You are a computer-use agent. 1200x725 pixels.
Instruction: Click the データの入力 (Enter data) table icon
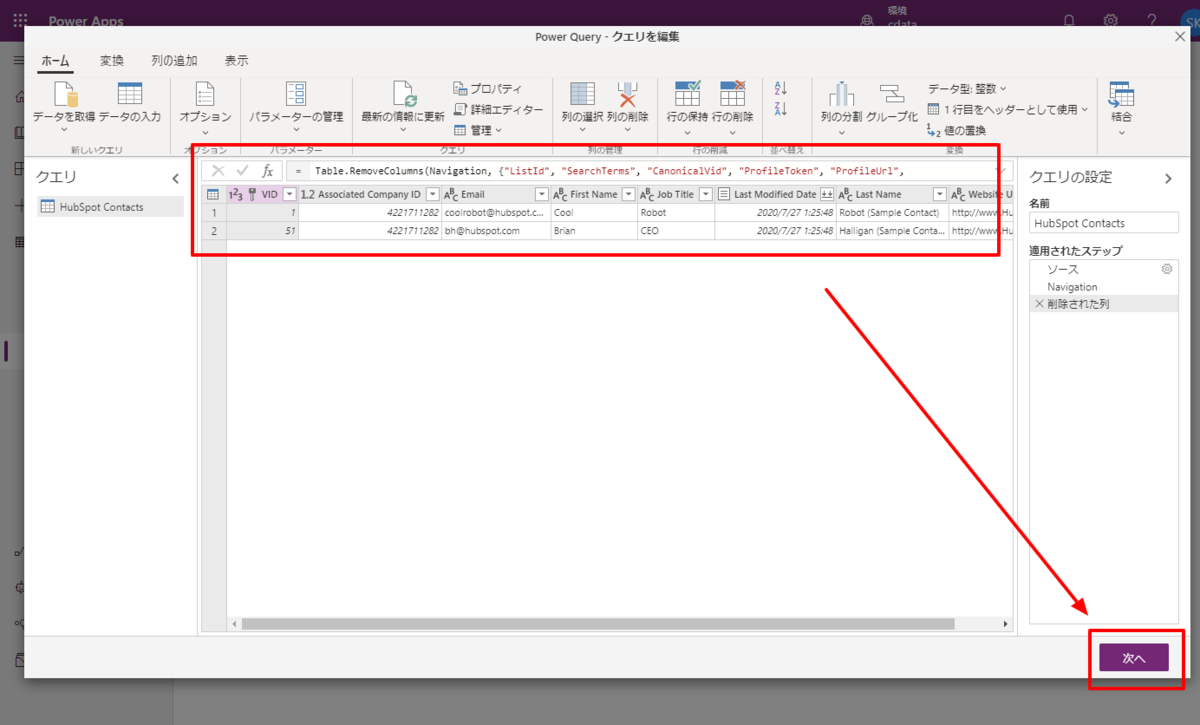130,94
